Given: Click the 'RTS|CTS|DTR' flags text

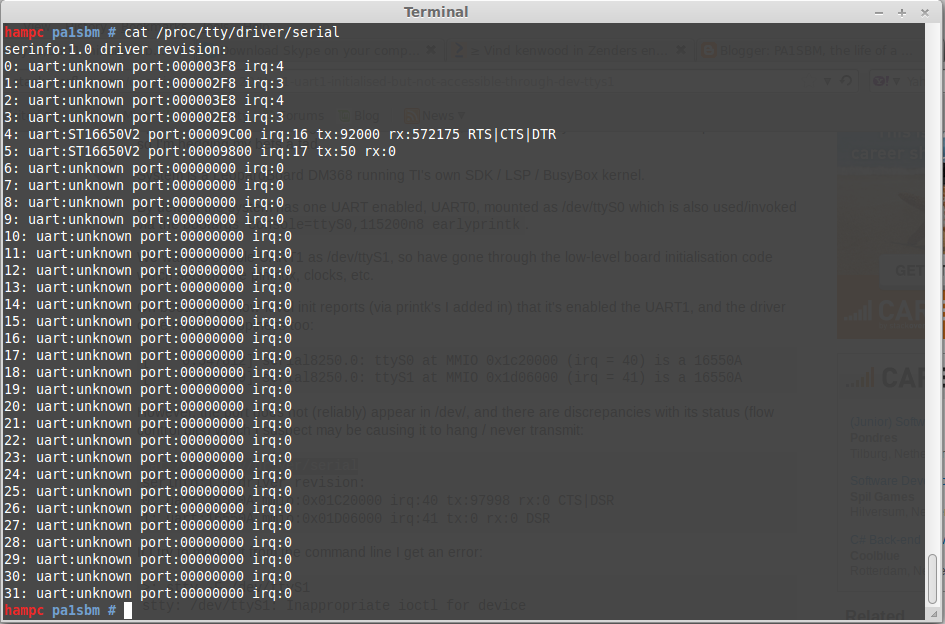Looking at the screenshot, I should tap(512, 134).
